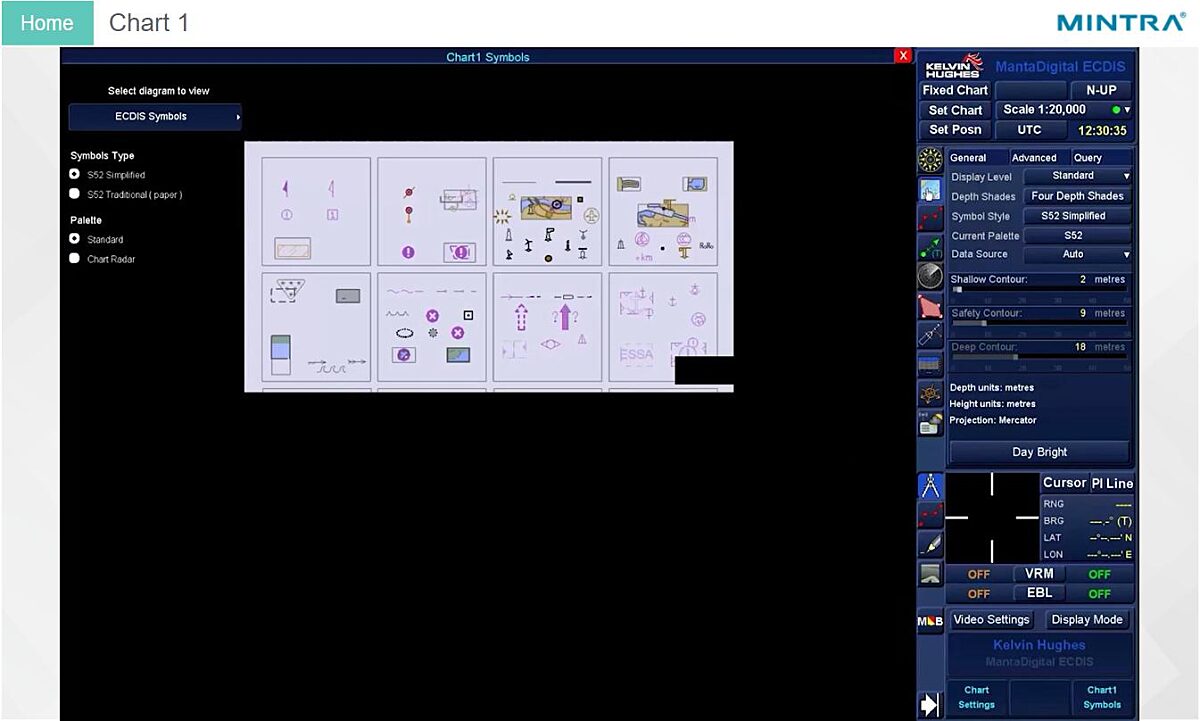
Task: Close the Chart1 Symbols window with red X
Action: [903, 57]
